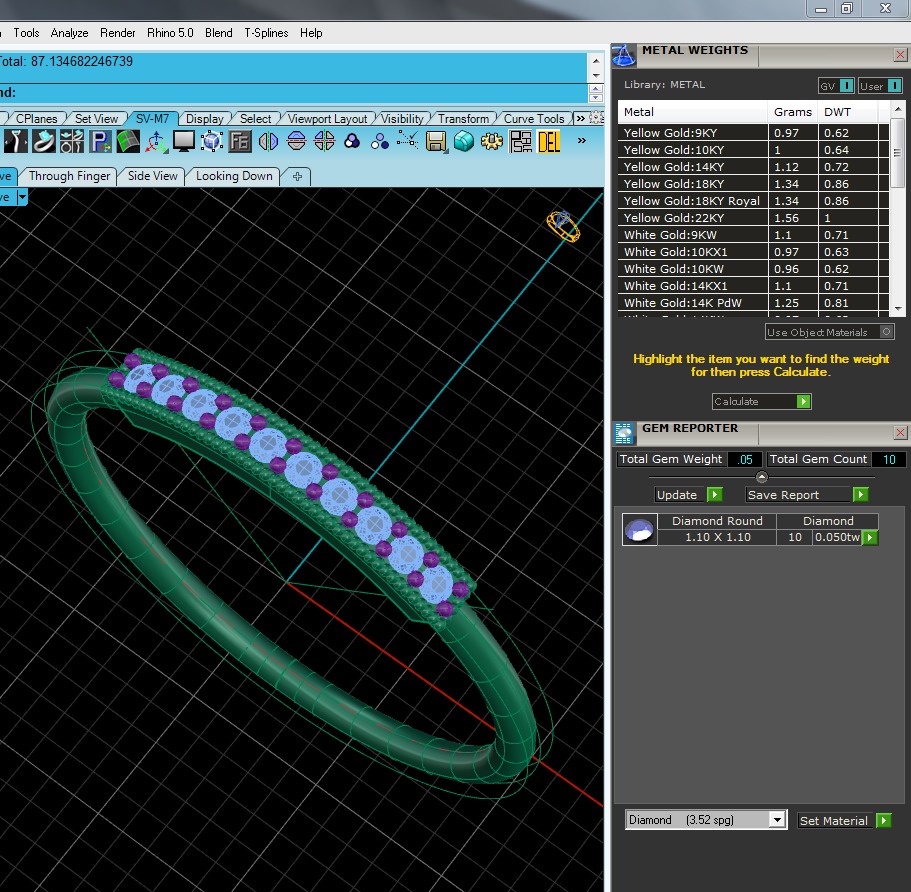Click the F6 toolbar icon
This screenshot has width=911, height=892.
239,141
